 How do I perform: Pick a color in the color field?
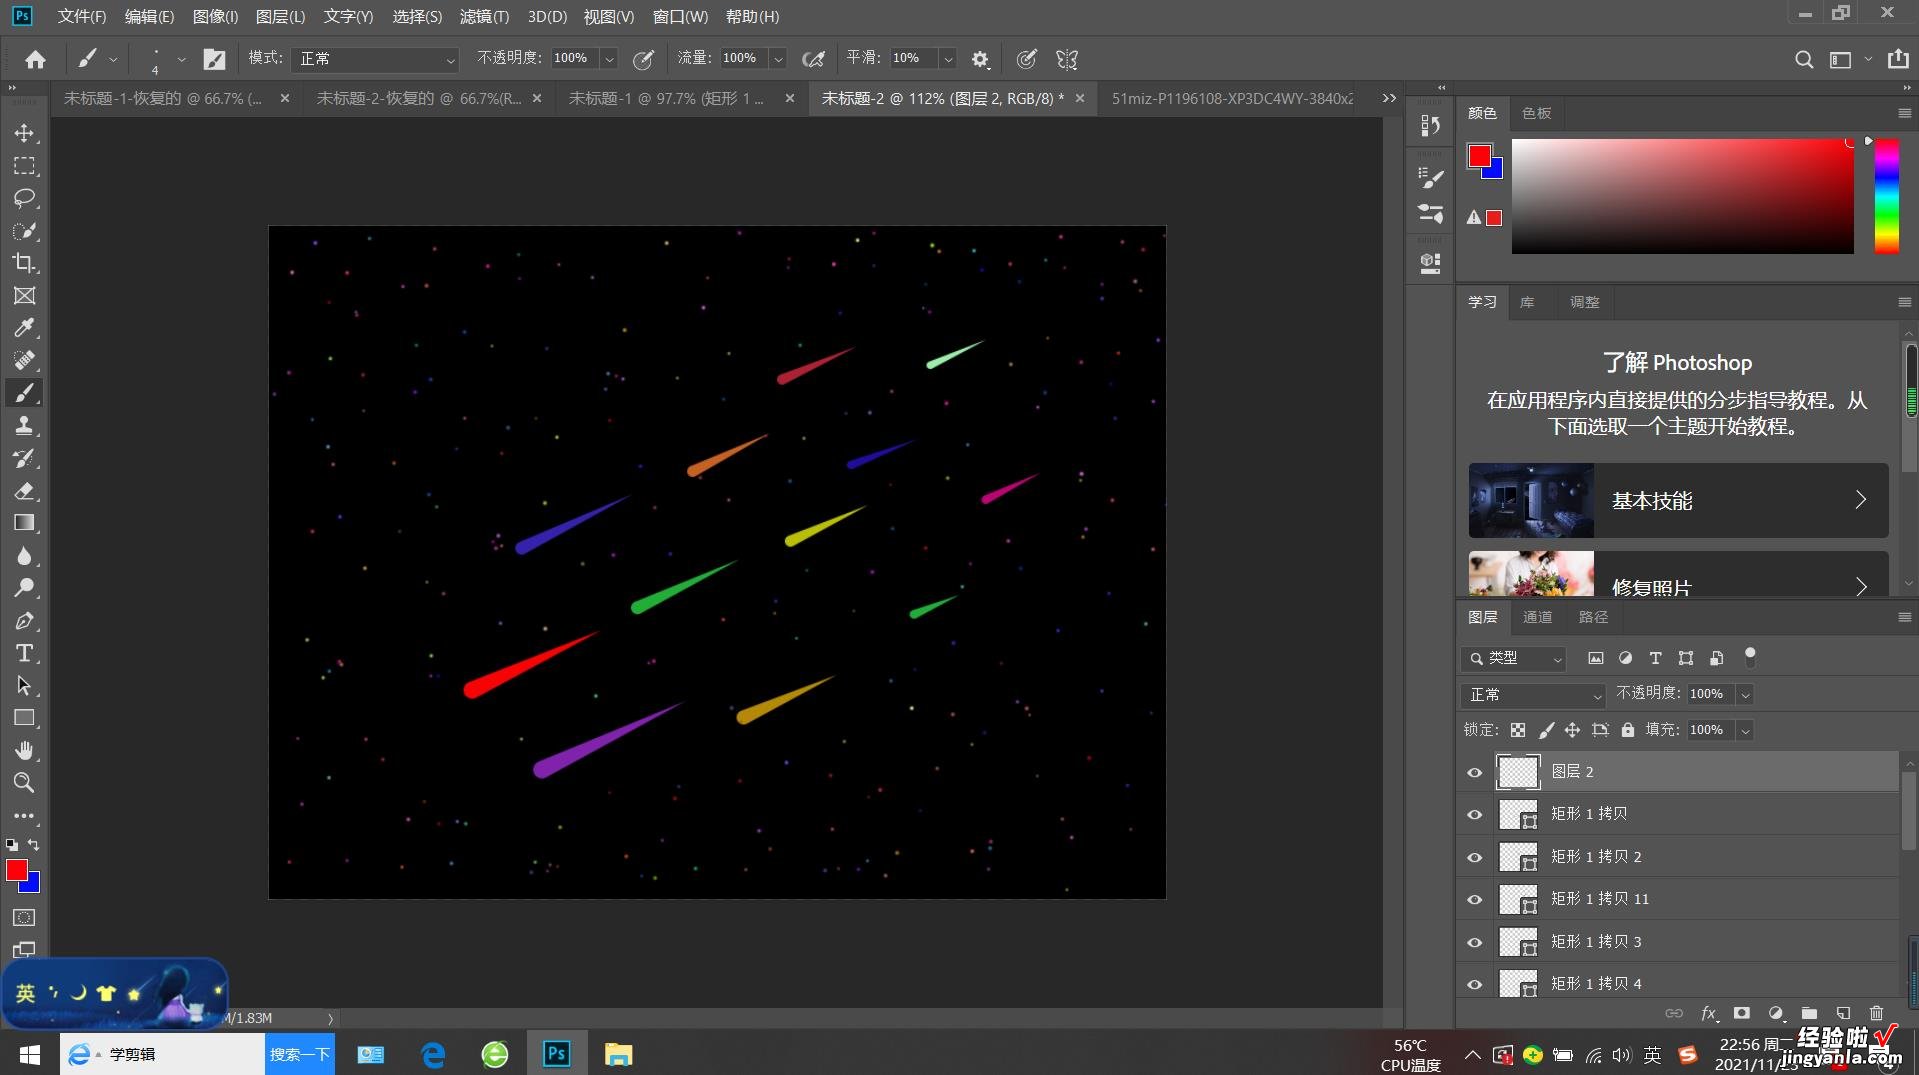pos(1682,196)
